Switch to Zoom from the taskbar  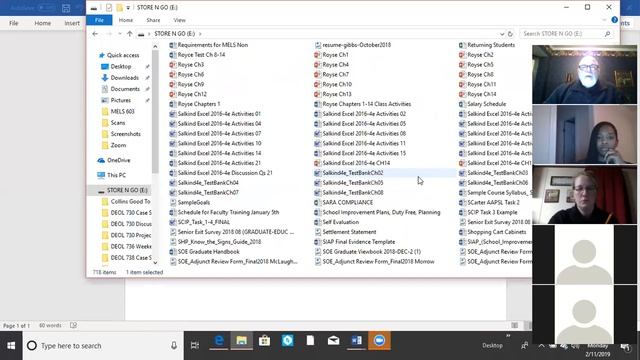[x=379, y=340]
